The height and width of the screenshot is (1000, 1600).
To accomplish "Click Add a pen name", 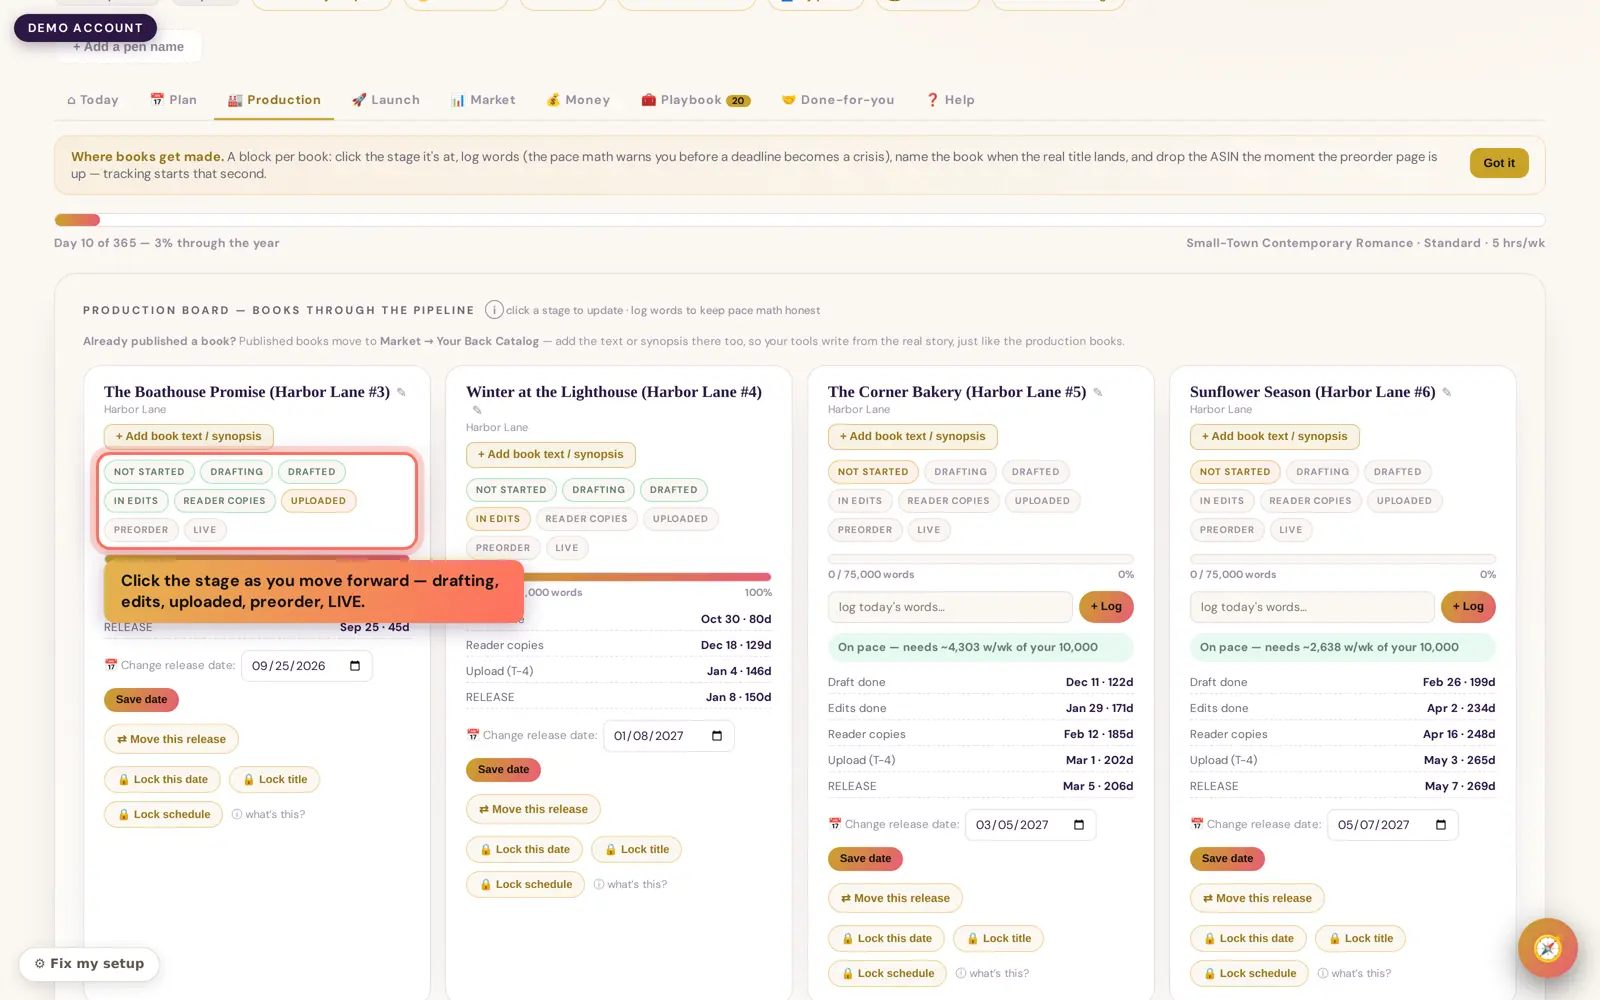I will coord(128,47).
